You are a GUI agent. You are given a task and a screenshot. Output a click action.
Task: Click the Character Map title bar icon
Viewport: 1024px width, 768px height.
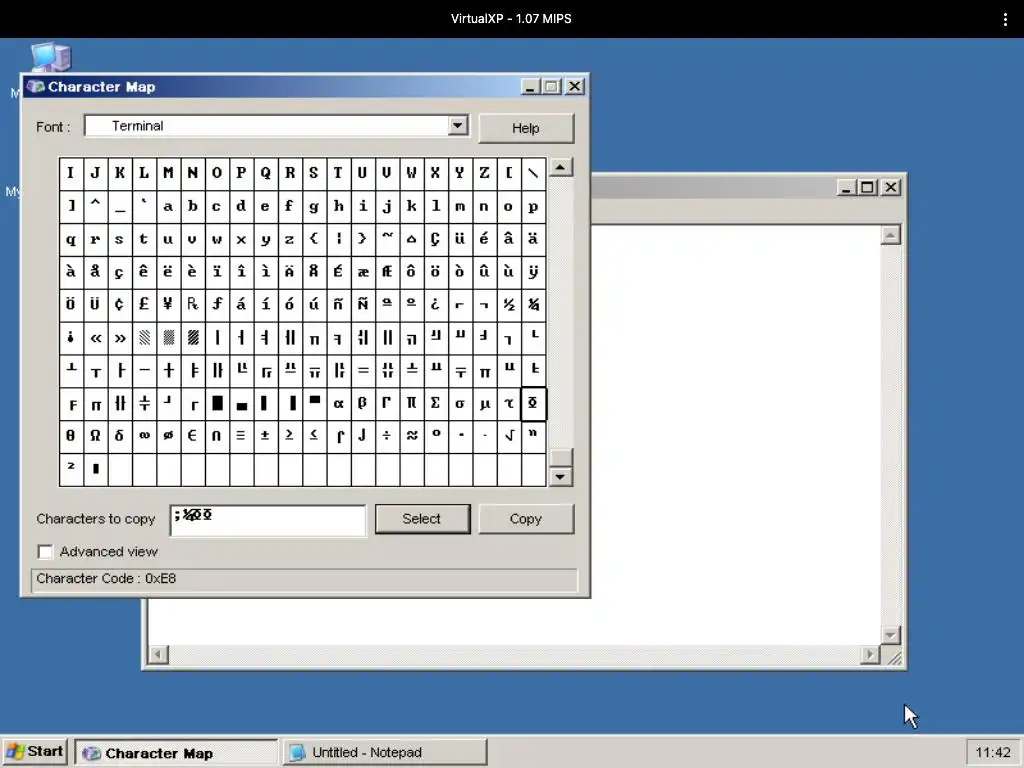pyautogui.click(x=36, y=86)
